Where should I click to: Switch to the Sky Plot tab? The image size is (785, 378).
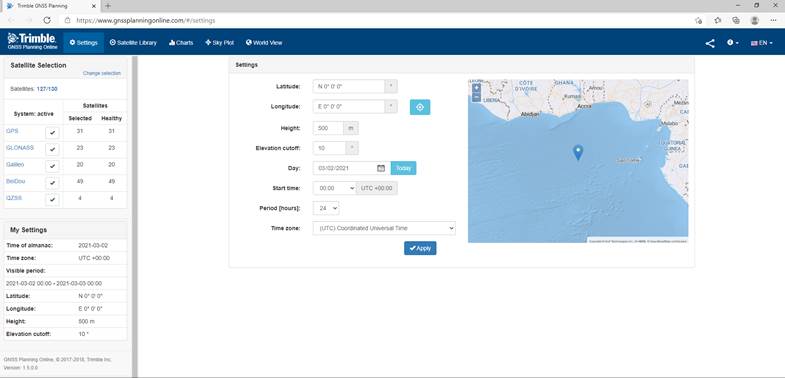click(x=219, y=43)
